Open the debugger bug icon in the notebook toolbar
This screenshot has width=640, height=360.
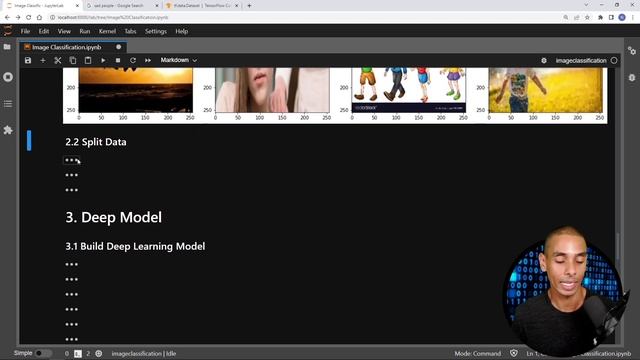click(x=544, y=60)
